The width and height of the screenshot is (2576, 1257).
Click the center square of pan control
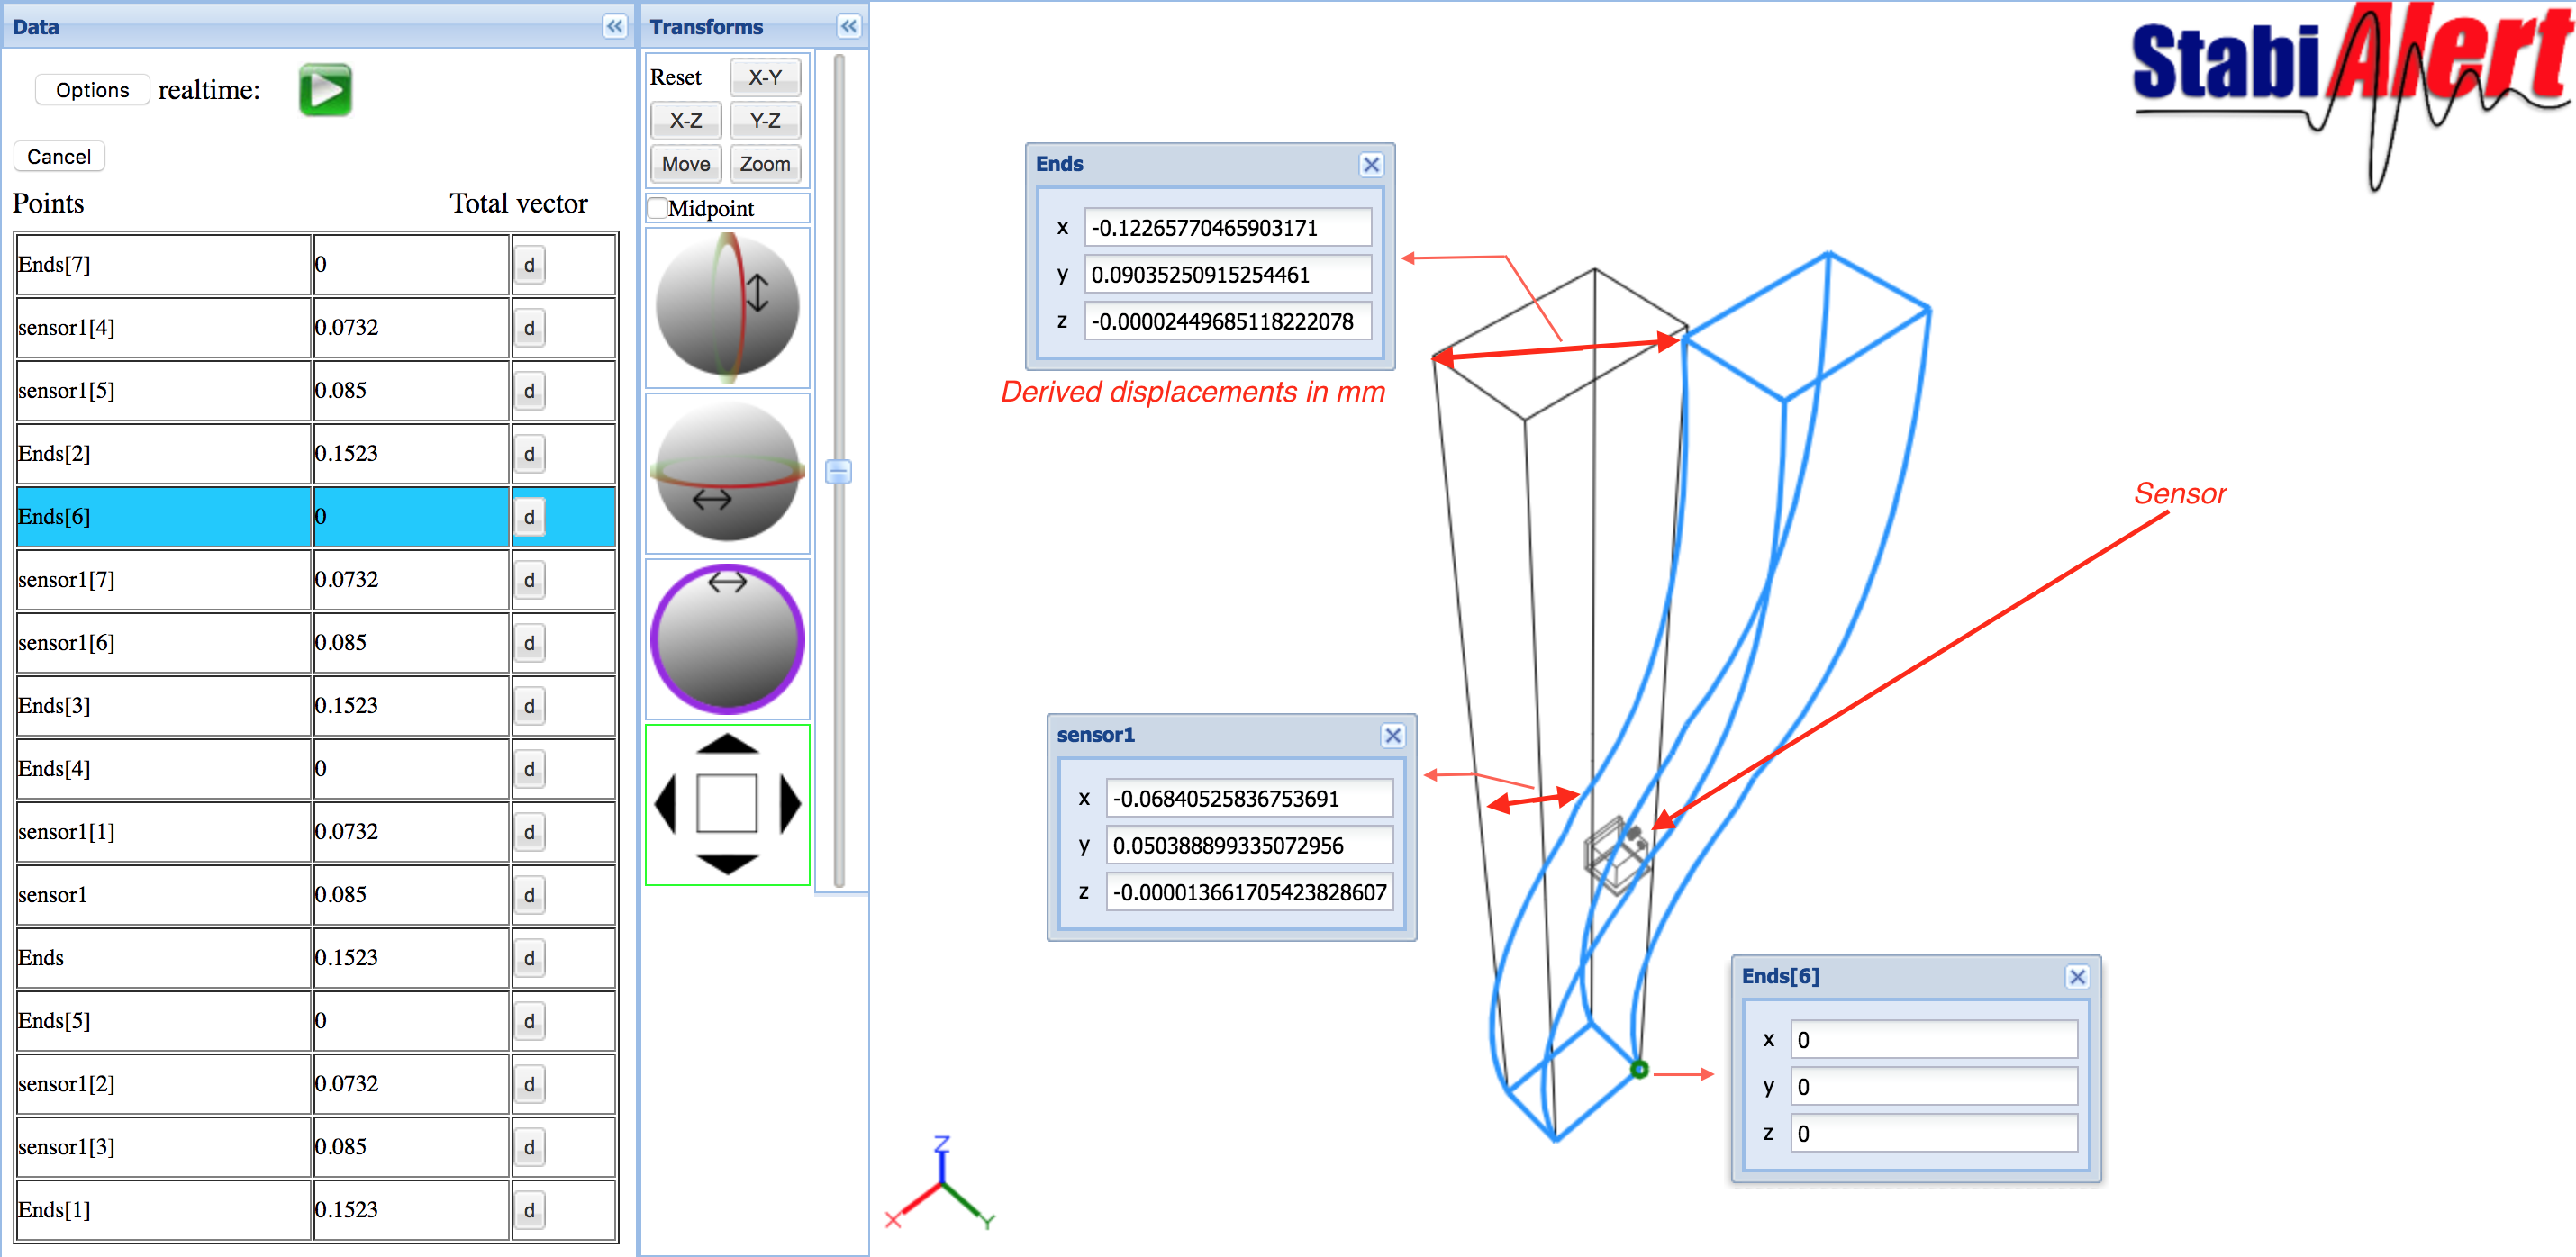point(727,803)
